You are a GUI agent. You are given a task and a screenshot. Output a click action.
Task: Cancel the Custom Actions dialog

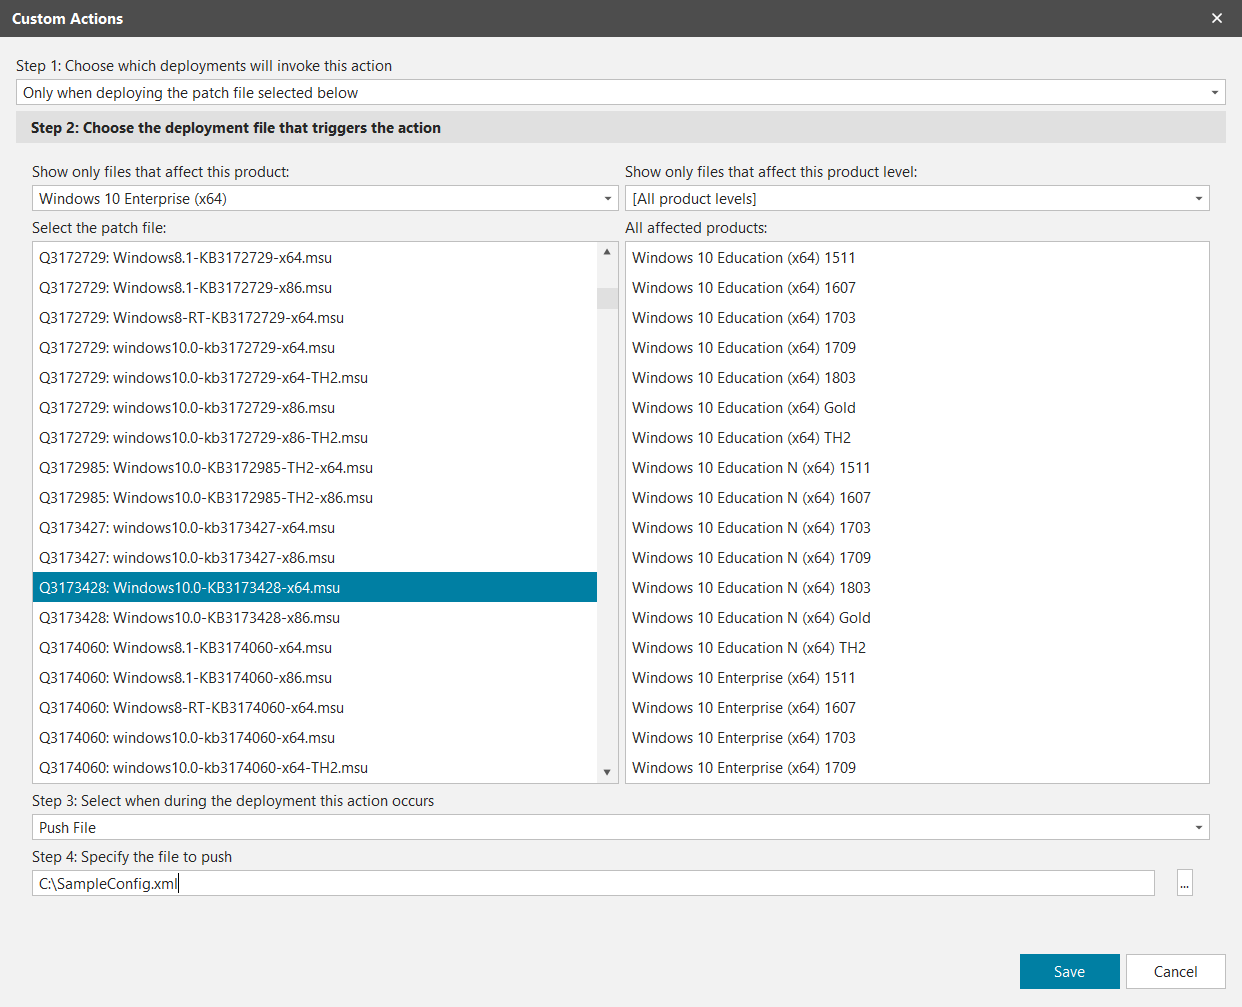click(x=1176, y=972)
